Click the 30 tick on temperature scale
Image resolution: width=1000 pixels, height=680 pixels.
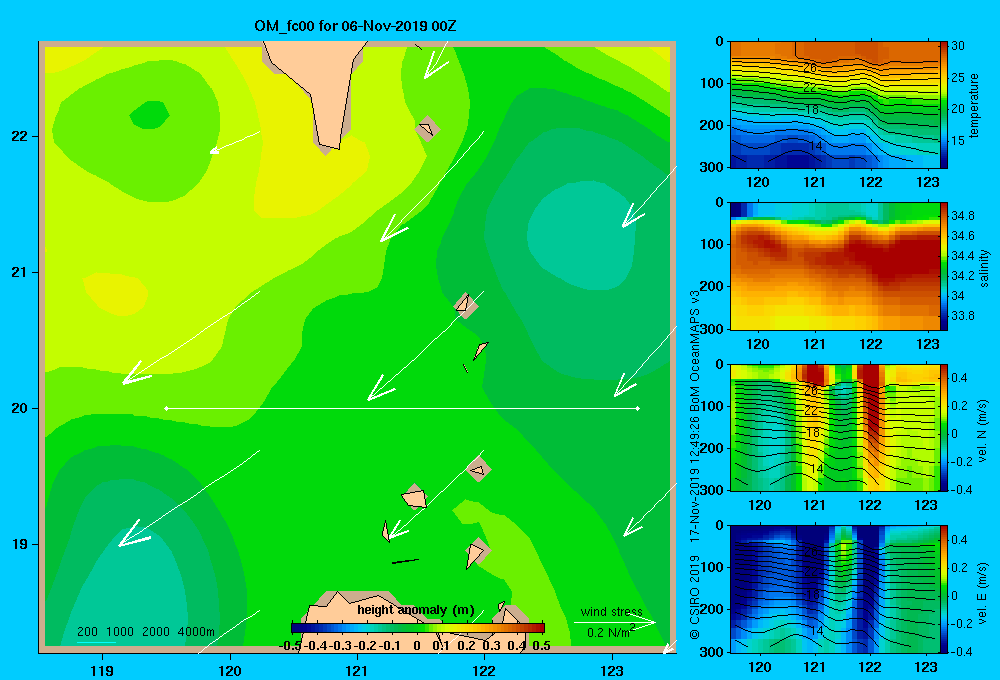pyautogui.click(x=958, y=46)
